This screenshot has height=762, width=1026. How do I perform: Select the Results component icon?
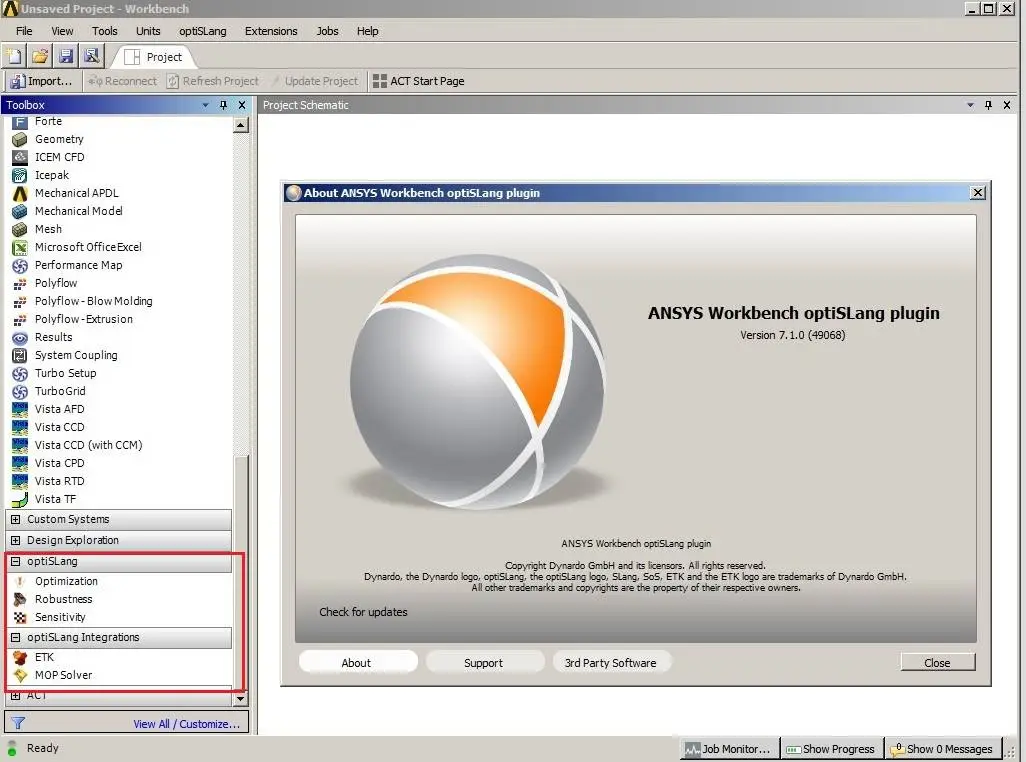[20, 337]
